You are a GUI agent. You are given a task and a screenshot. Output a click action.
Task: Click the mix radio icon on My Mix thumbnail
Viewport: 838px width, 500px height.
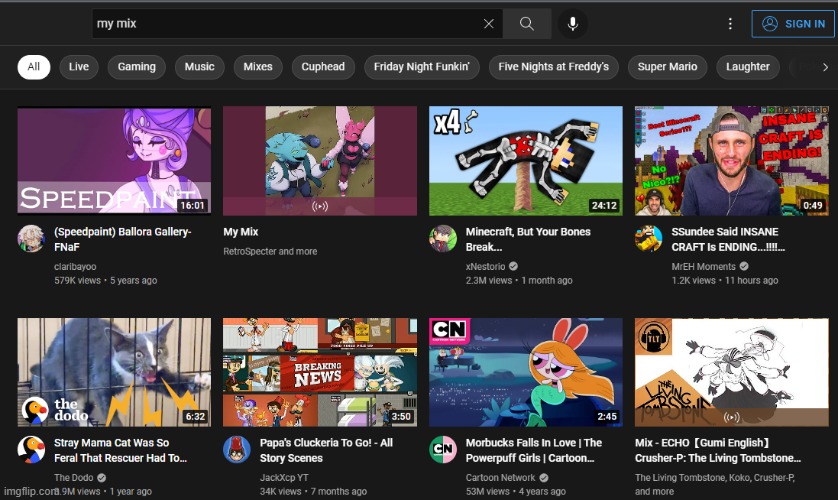point(320,206)
